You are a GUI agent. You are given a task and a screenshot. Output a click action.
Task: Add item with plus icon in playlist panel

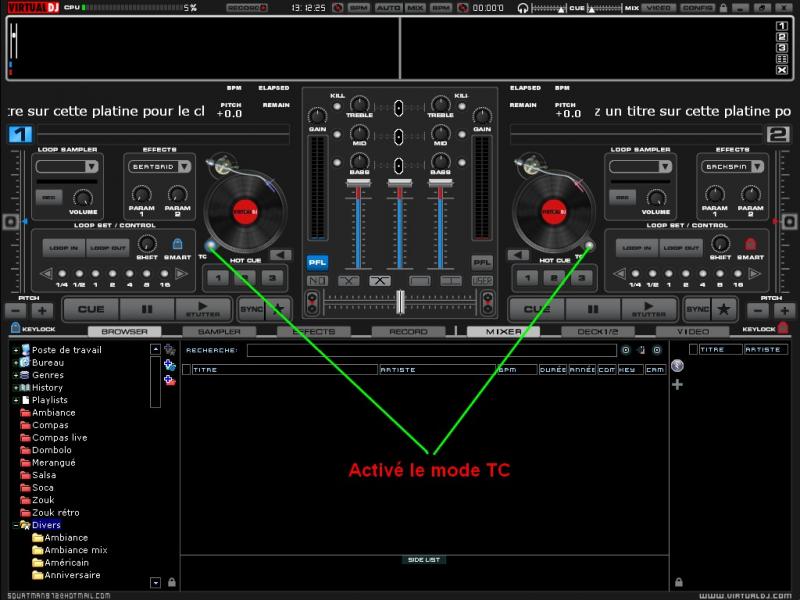point(677,384)
